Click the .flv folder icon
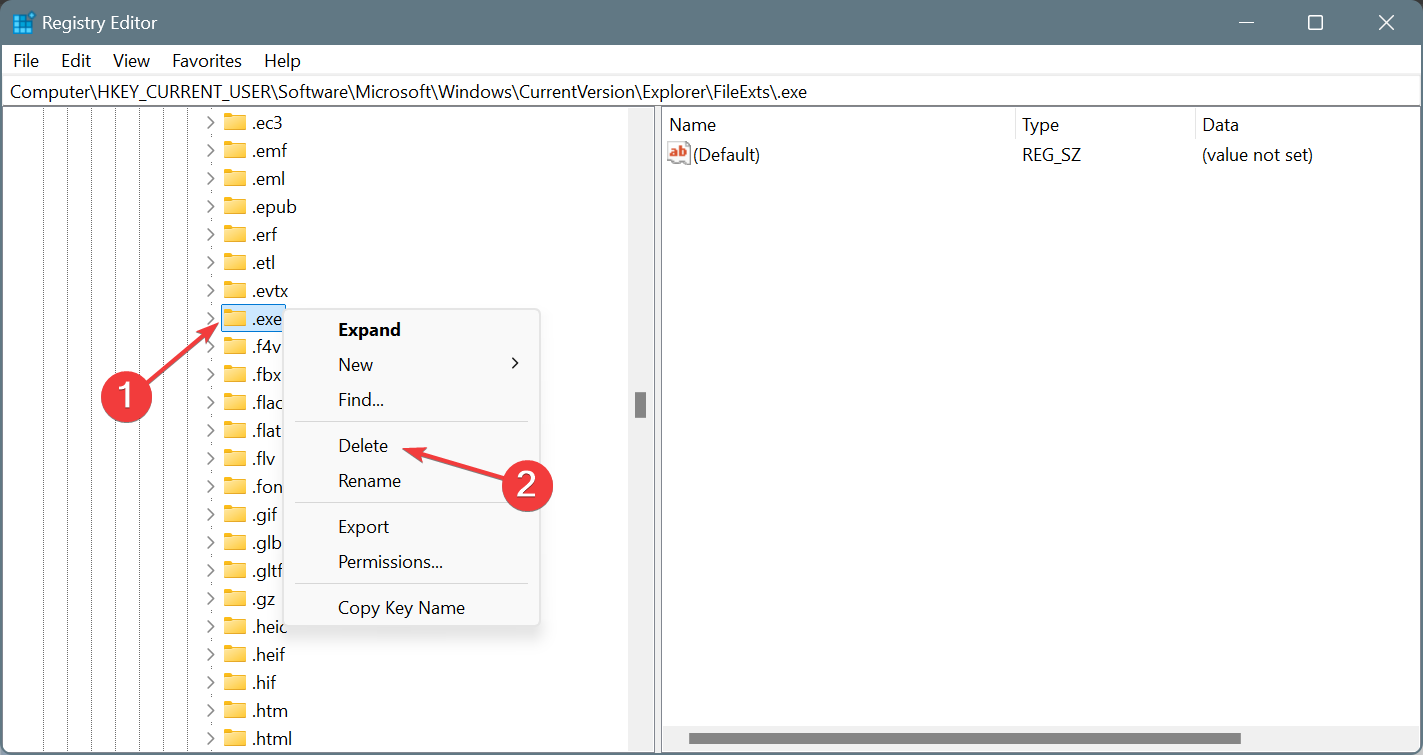Viewport: 1423px width, 755px height. (235, 458)
